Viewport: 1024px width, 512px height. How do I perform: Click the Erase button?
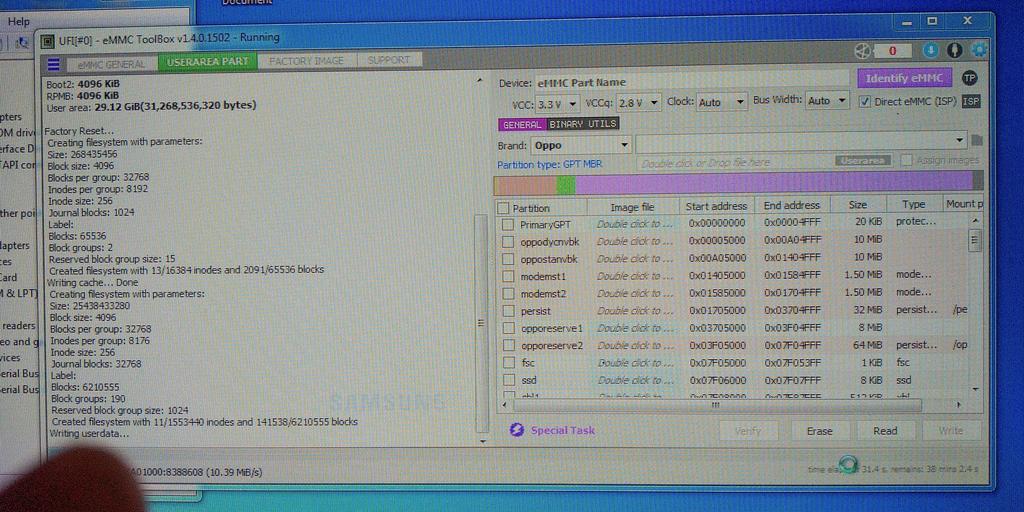820,431
